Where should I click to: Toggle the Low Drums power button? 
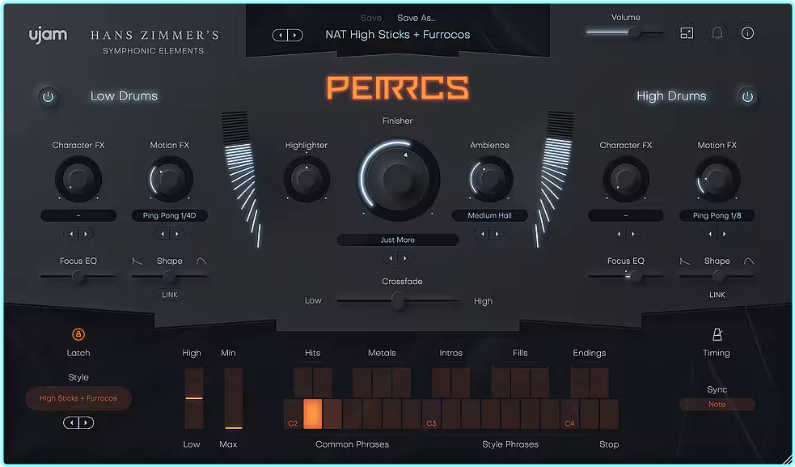(48, 96)
